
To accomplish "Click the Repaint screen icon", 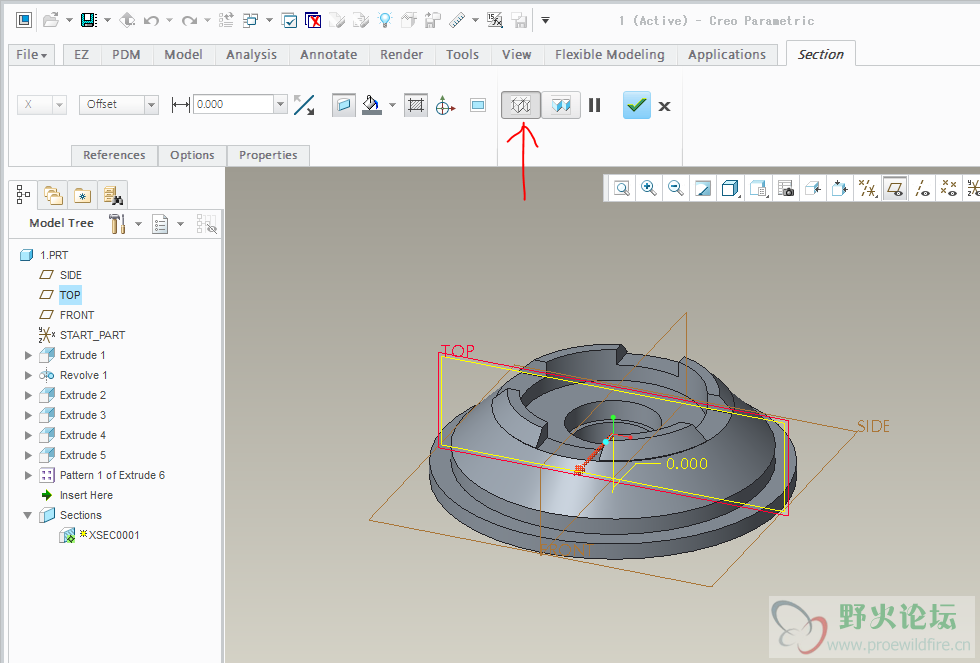I will point(703,188).
